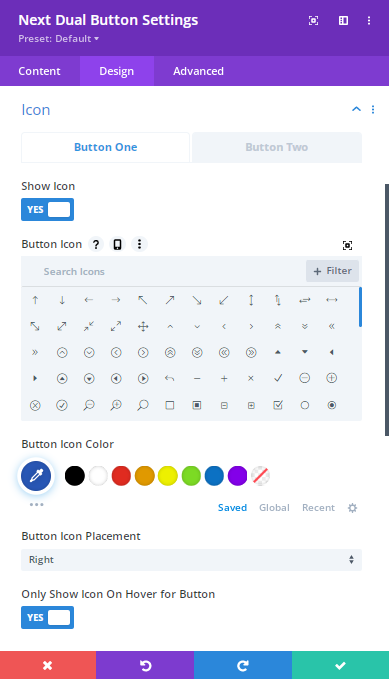The image size is (389, 679).
Task: Toggle Only Show Icon On Hover switch
Action: (x=48, y=618)
